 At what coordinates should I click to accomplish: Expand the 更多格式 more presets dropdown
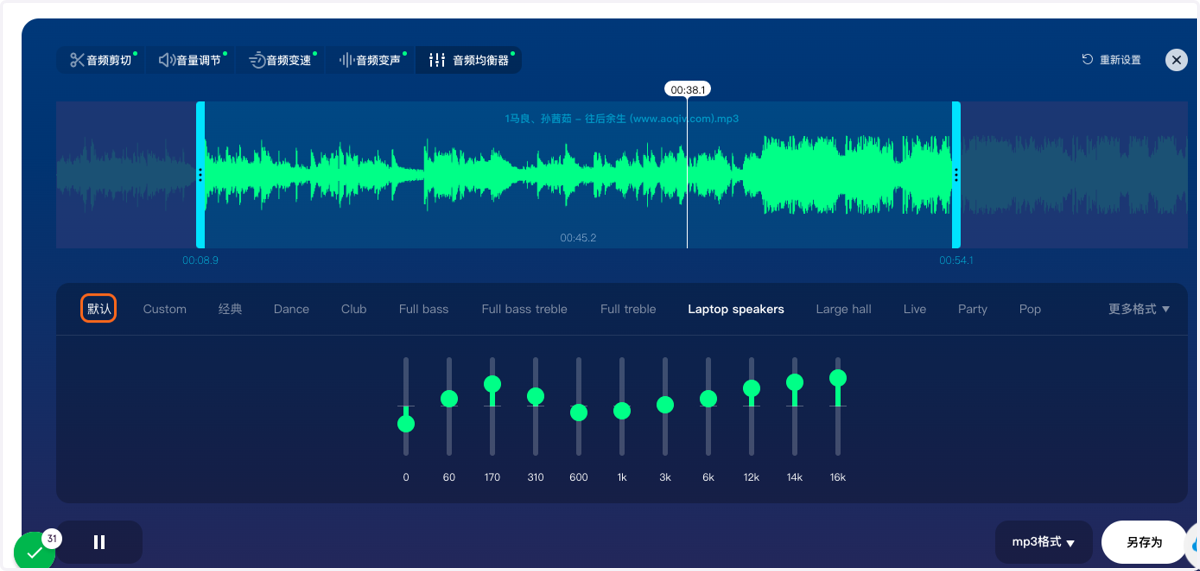click(1139, 309)
